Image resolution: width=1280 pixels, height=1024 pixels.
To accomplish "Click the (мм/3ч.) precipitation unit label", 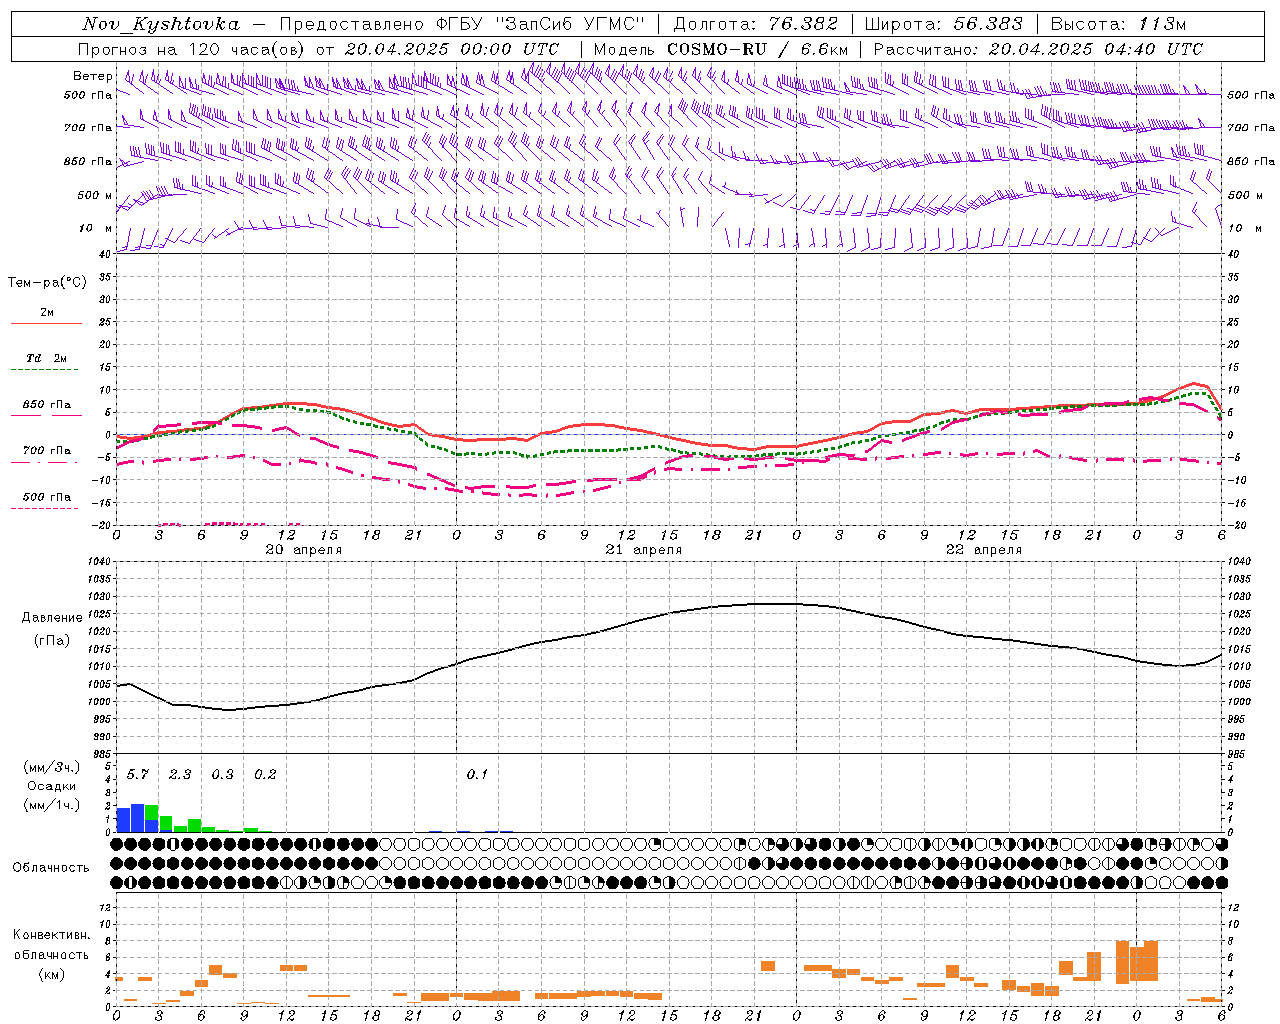I will [x=51, y=767].
